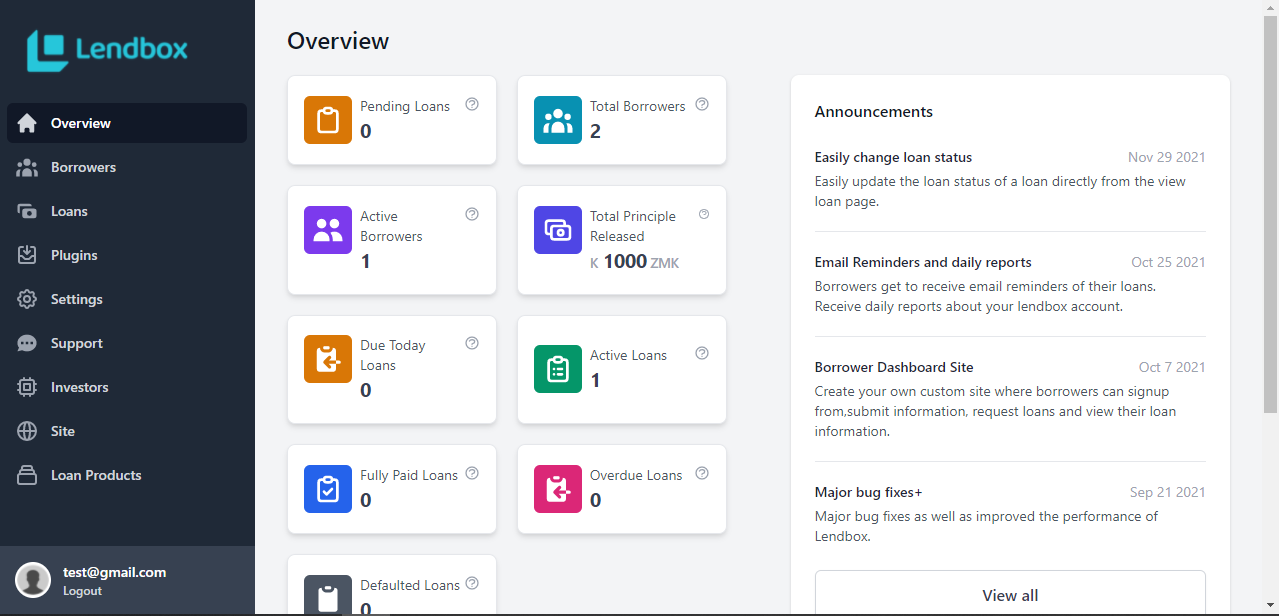The height and width of the screenshot is (616, 1279).
Task: Click the help icon beside Total Principle Released
Action: tap(702, 214)
